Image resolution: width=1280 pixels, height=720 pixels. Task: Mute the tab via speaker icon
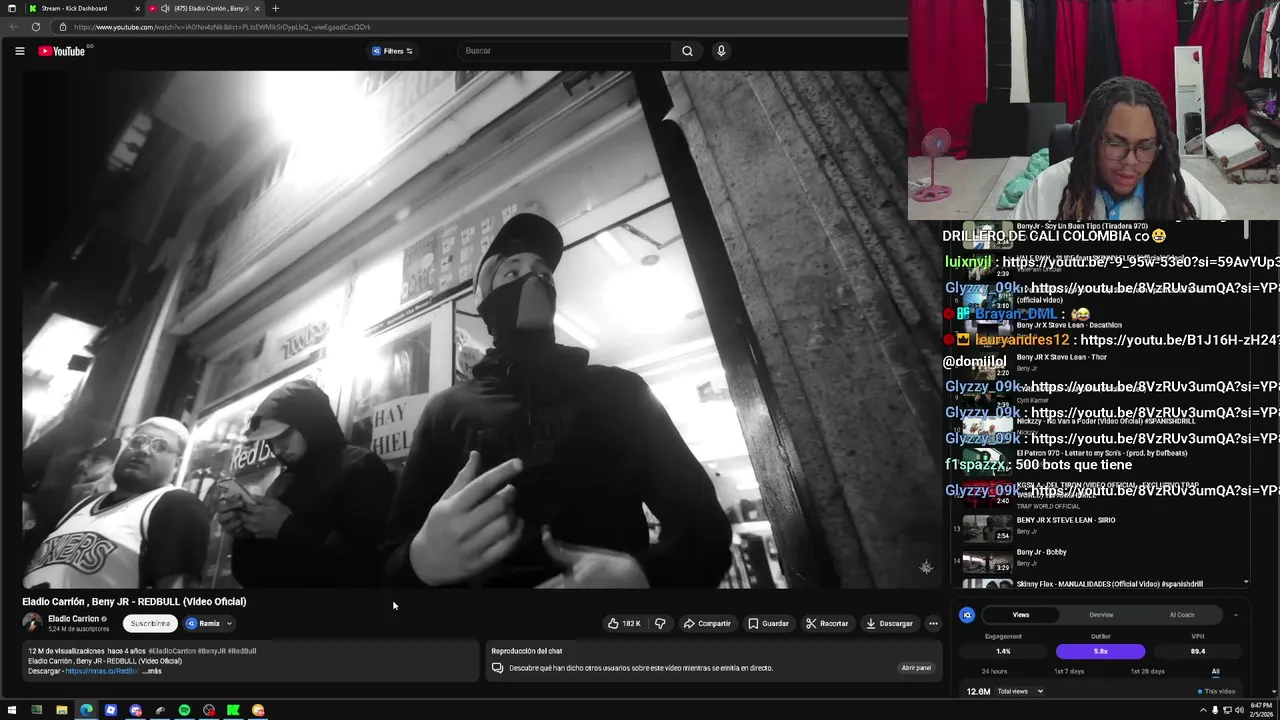coord(165,8)
